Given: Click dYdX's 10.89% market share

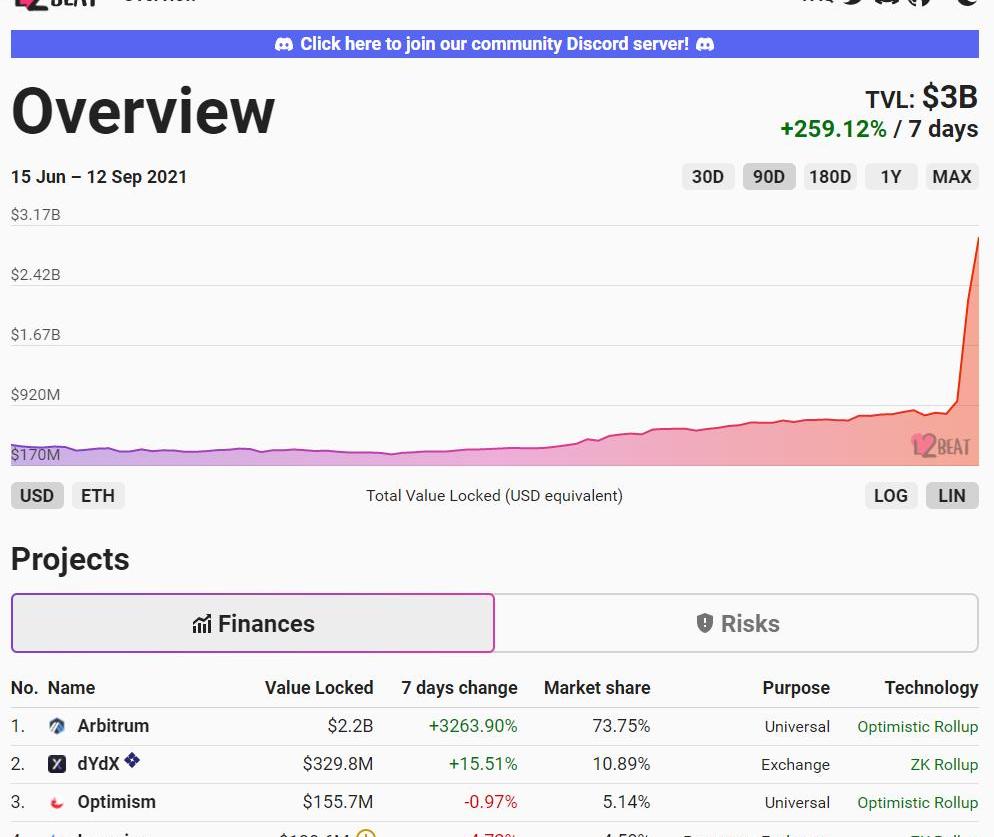Looking at the screenshot, I should coord(621,764).
